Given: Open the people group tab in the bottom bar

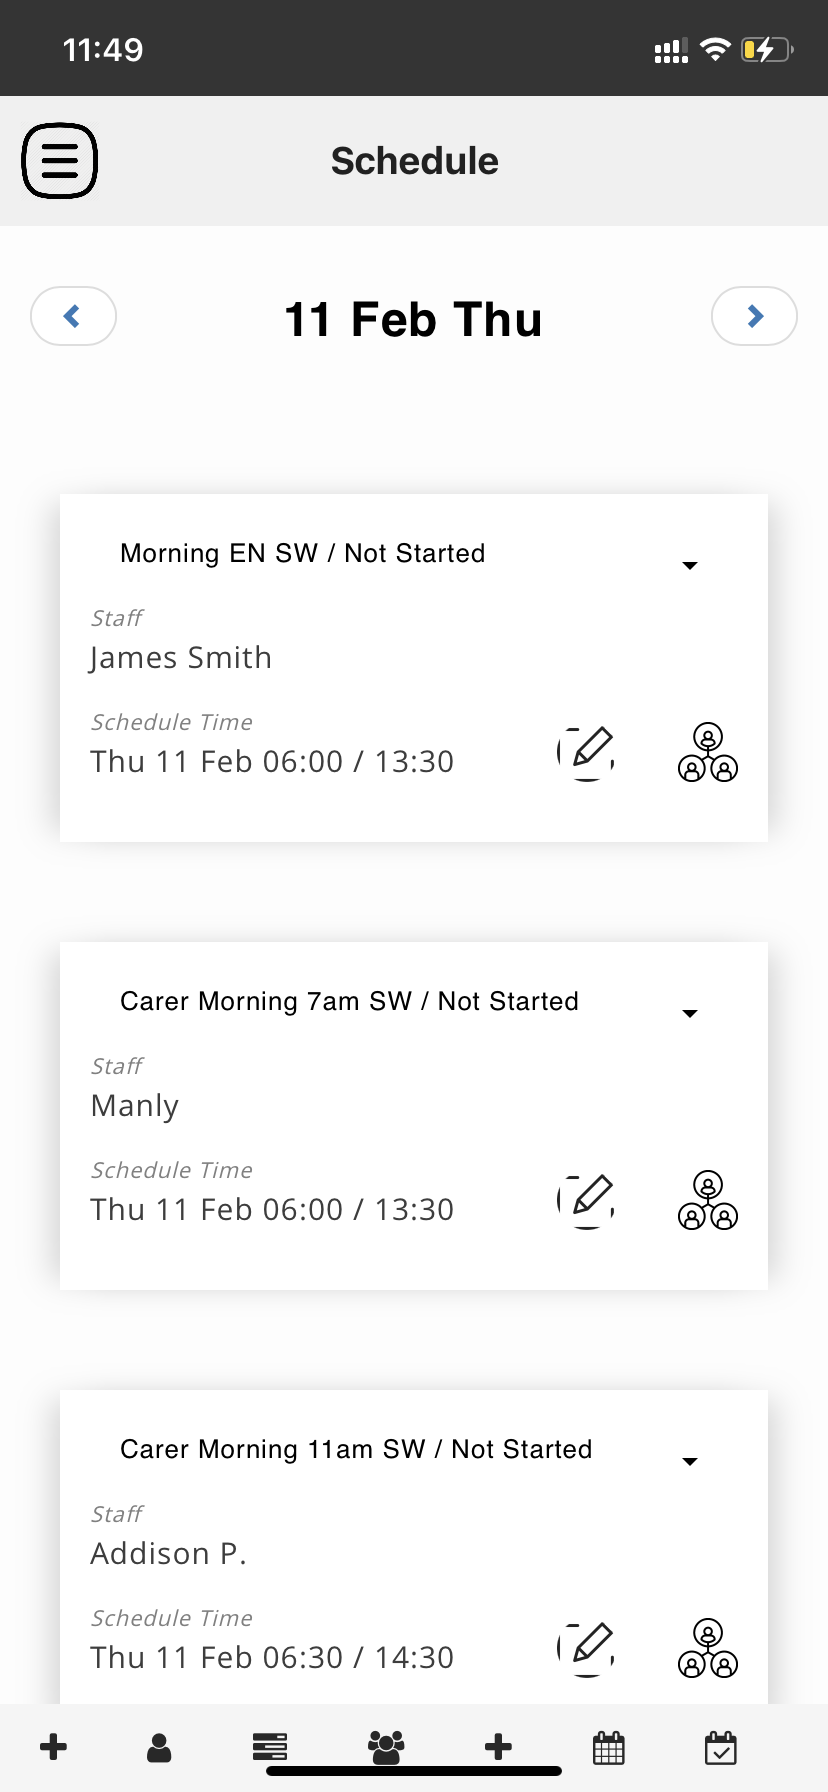Looking at the screenshot, I should (386, 1747).
